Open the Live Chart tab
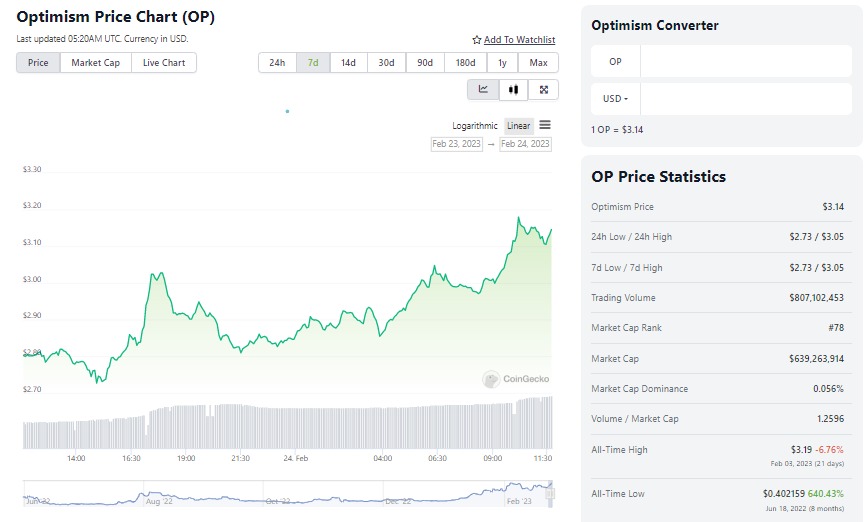 164,63
